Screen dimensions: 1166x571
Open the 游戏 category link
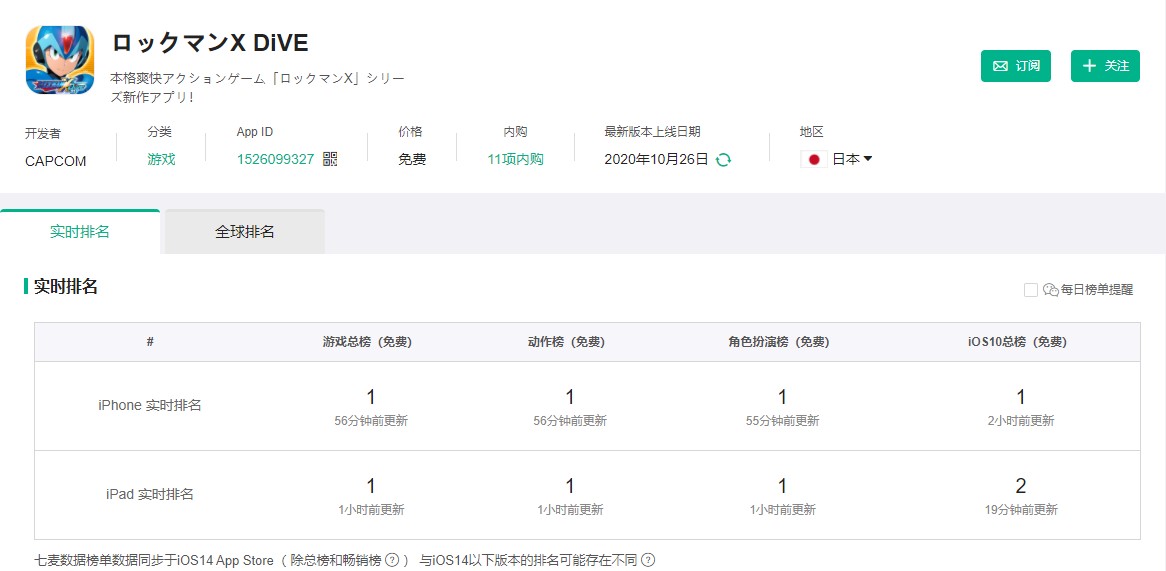click(x=161, y=159)
